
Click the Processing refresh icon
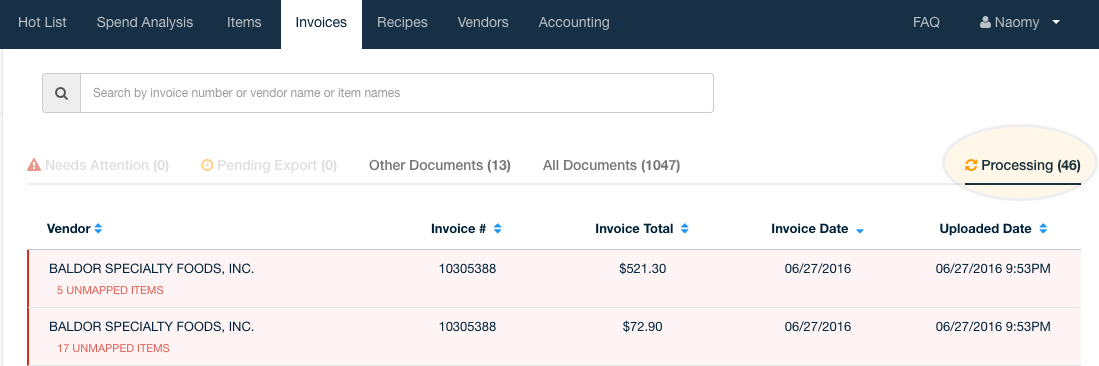[971, 165]
